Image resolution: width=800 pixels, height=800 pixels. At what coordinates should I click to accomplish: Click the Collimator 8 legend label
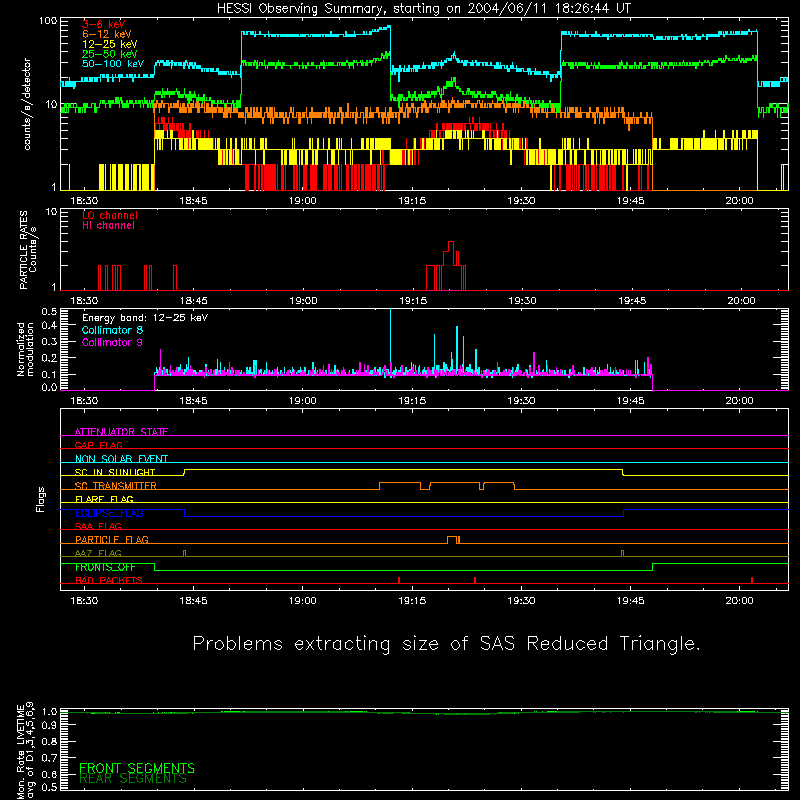coord(112,330)
